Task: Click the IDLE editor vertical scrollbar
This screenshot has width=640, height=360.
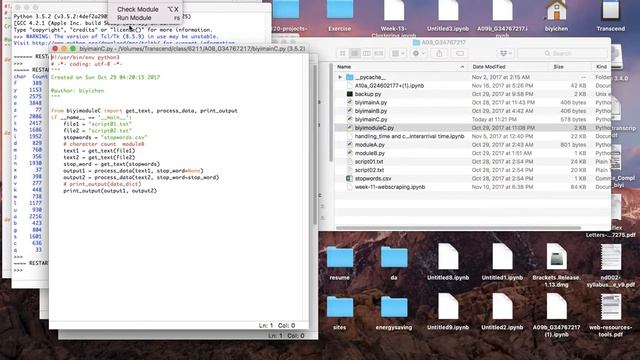Action: (315, 145)
